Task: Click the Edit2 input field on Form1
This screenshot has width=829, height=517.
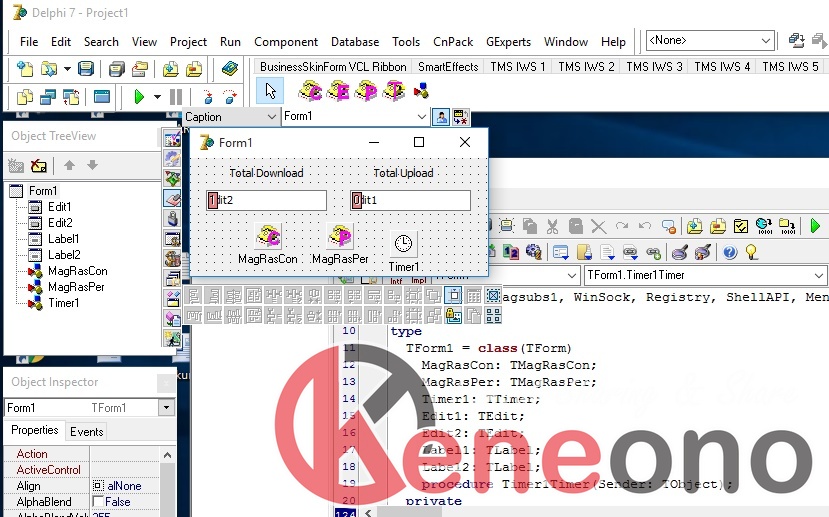Action: (266, 200)
